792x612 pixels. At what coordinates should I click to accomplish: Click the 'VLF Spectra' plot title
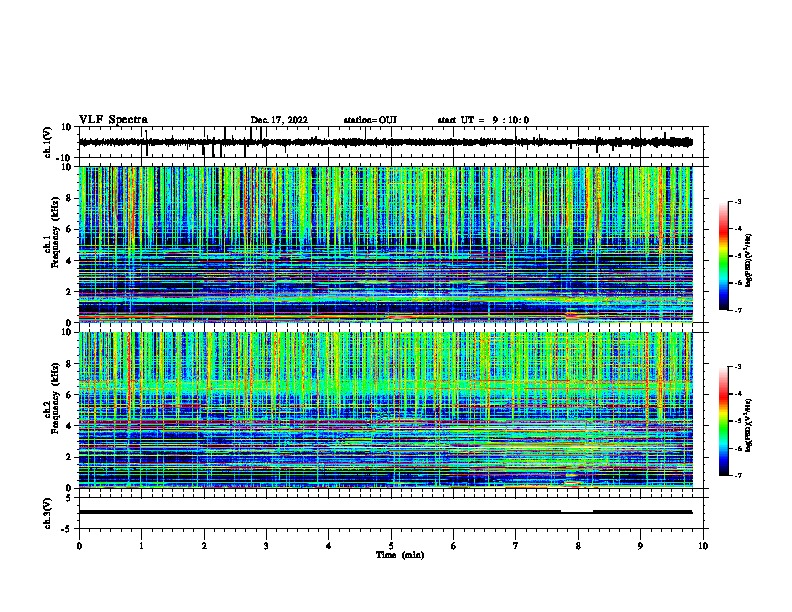pyautogui.click(x=113, y=120)
